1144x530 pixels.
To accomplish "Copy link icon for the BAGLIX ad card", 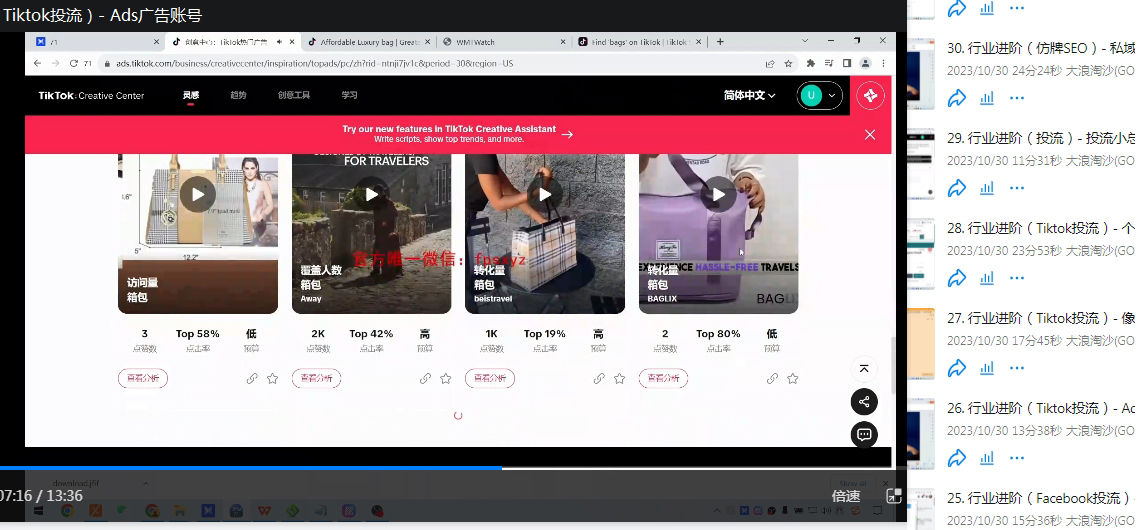I will 772,378.
